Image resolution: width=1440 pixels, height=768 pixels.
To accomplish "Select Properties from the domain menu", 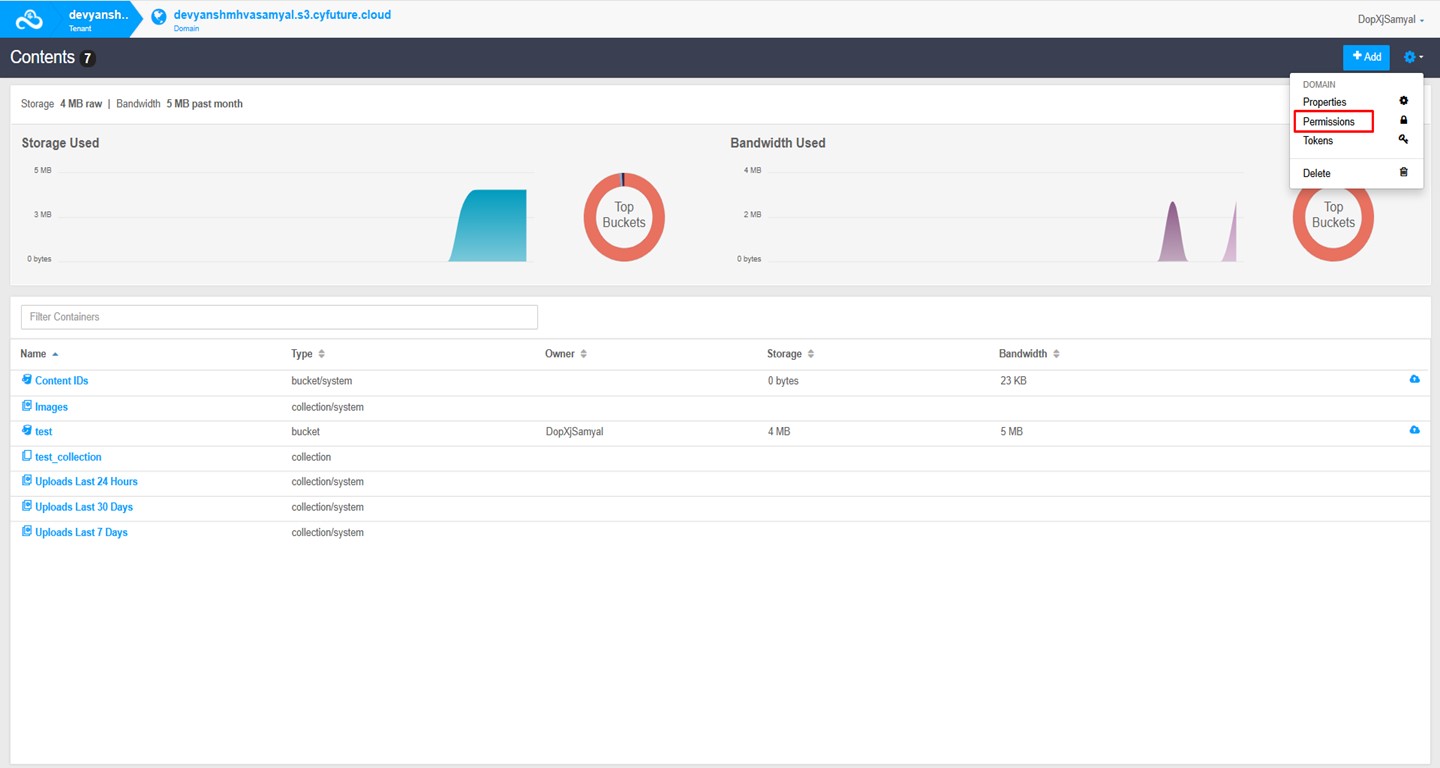I will click(x=1324, y=102).
